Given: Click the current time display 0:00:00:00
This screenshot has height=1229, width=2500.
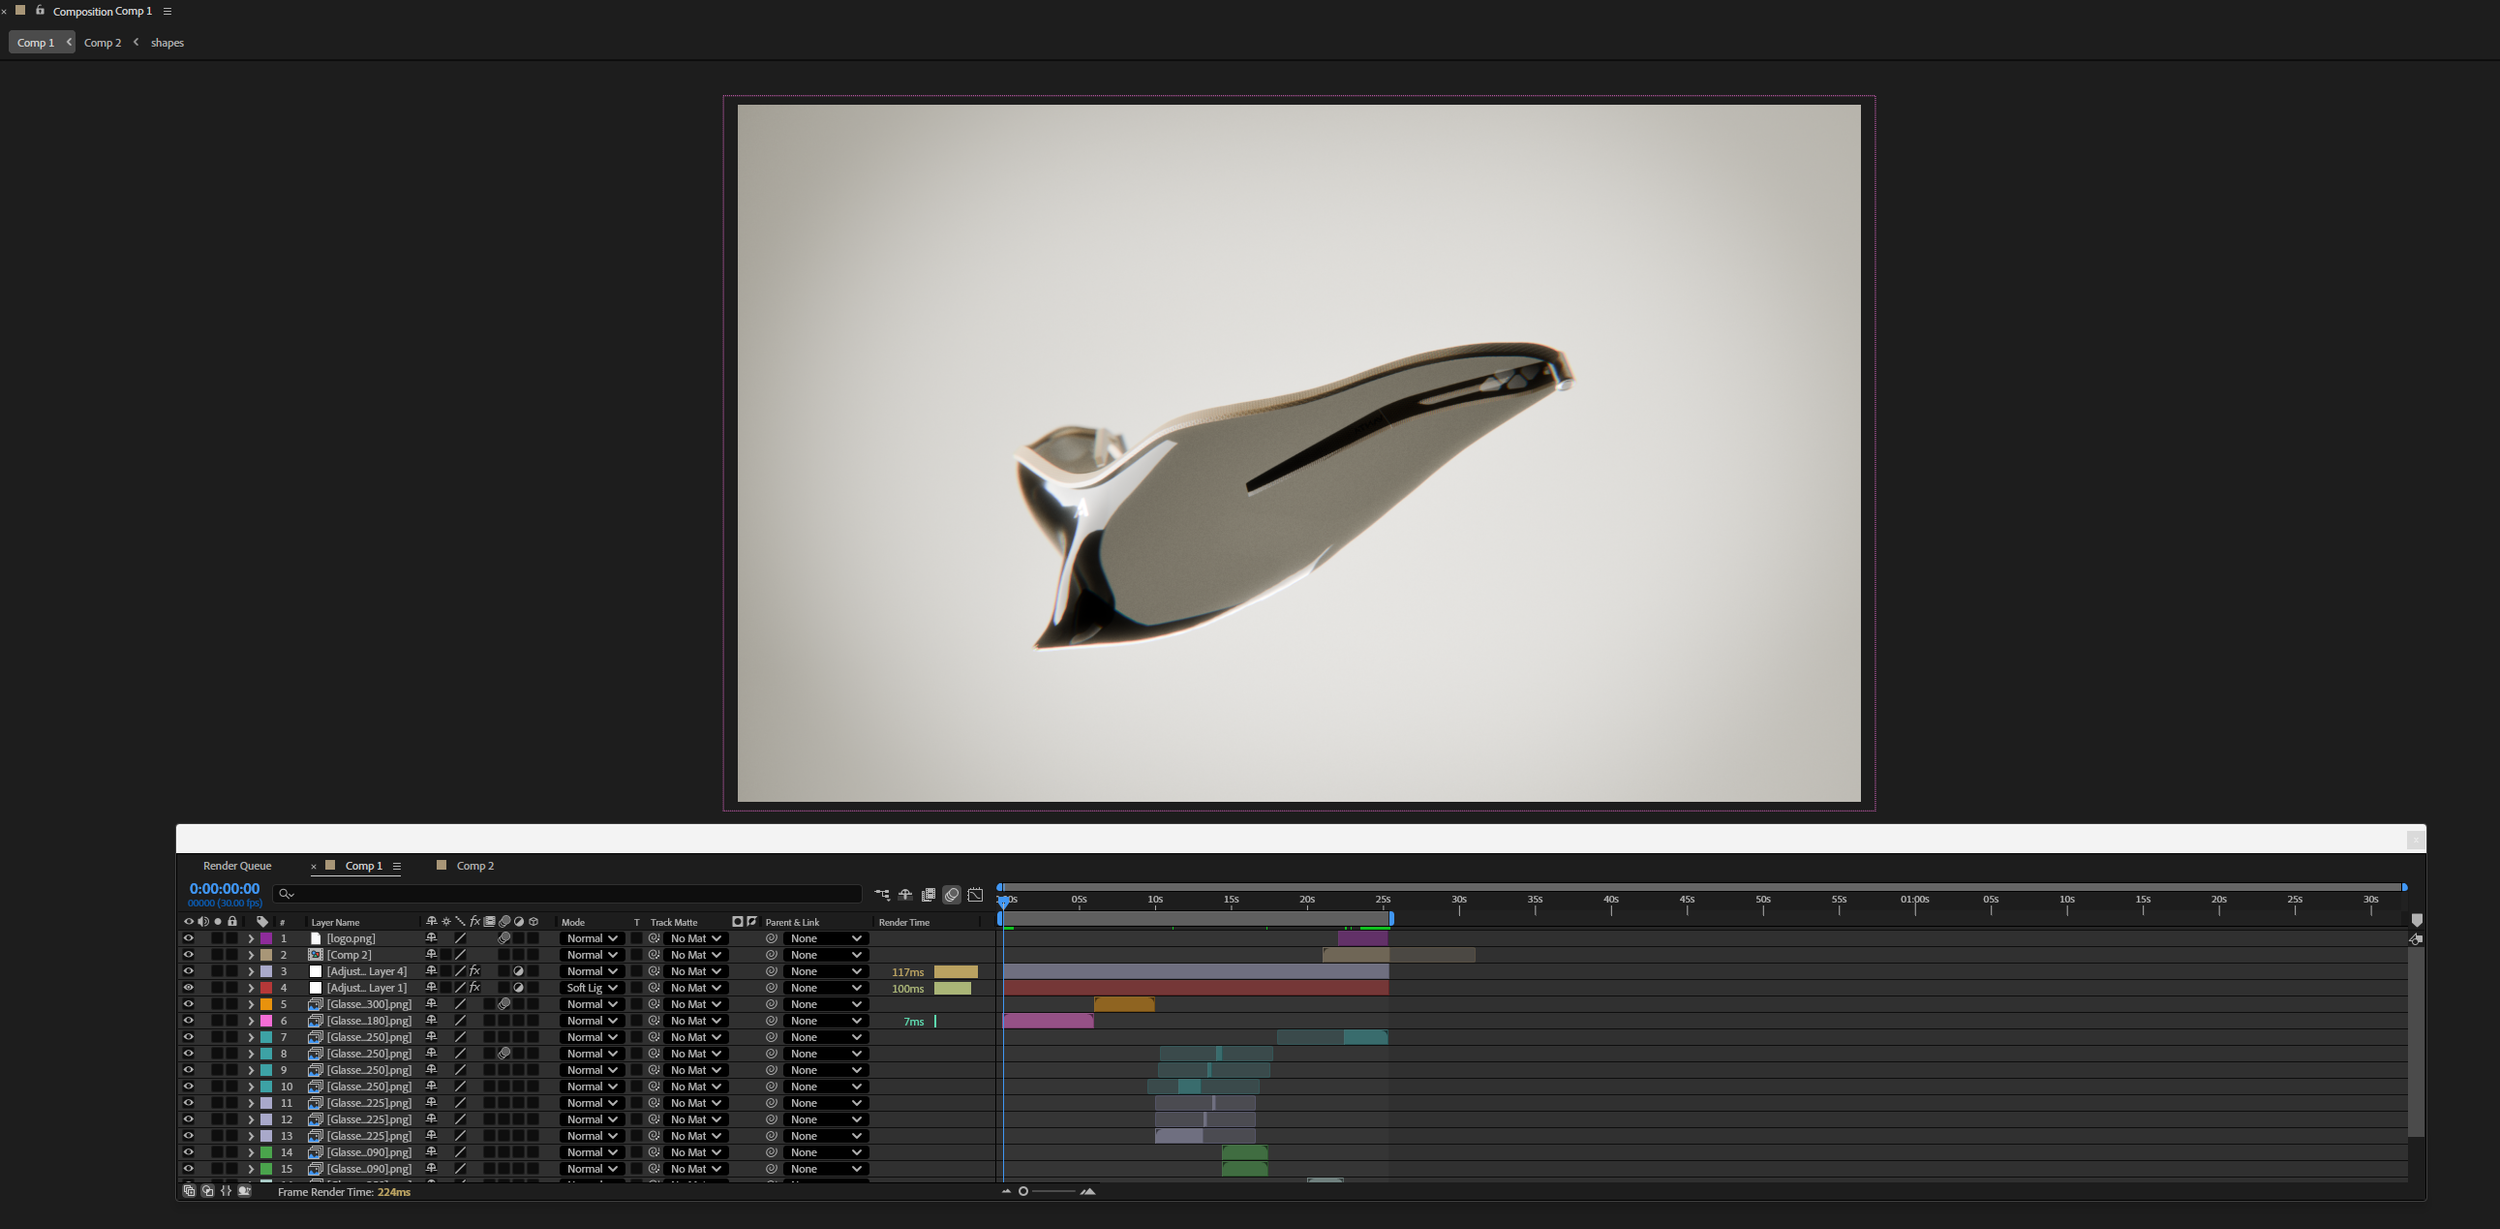Looking at the screenshot, I should point(224,889).
